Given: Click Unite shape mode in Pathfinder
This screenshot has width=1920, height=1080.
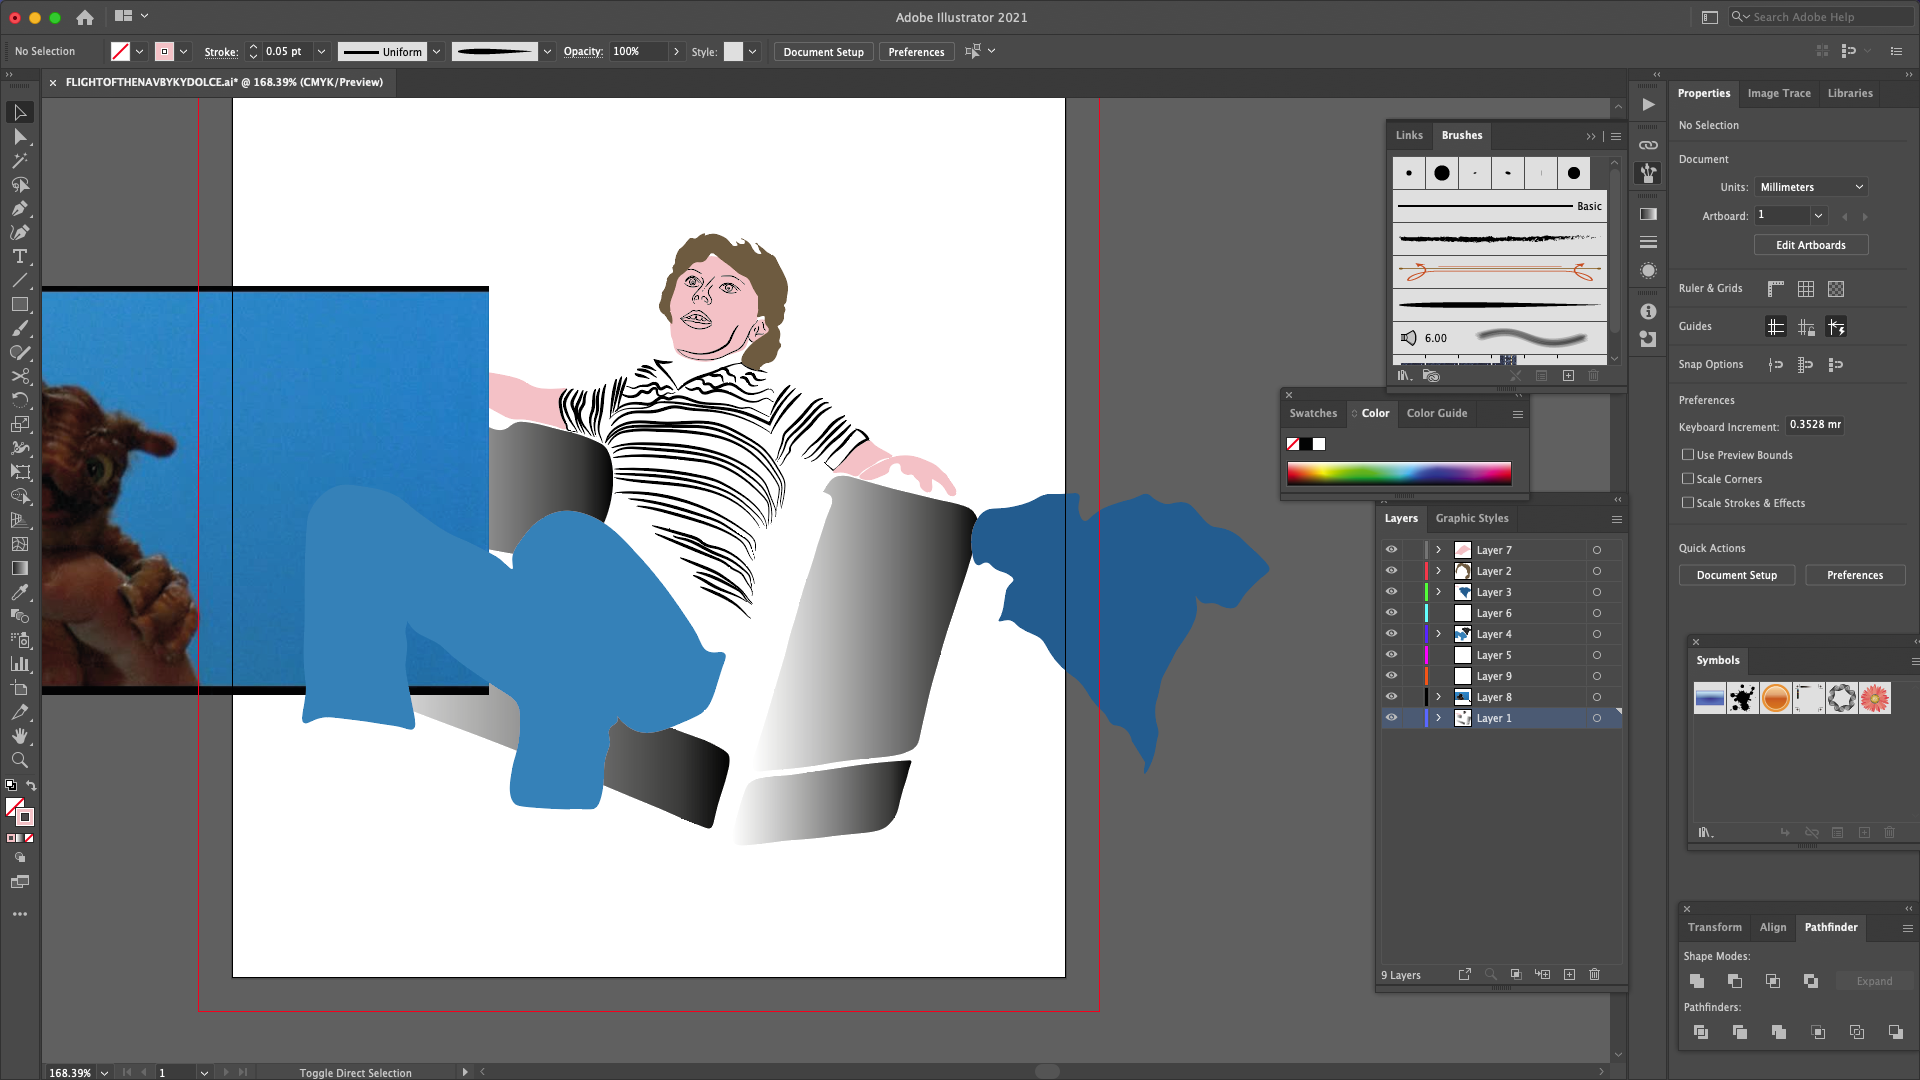Looking at the screenshot, I should 1697,981.
